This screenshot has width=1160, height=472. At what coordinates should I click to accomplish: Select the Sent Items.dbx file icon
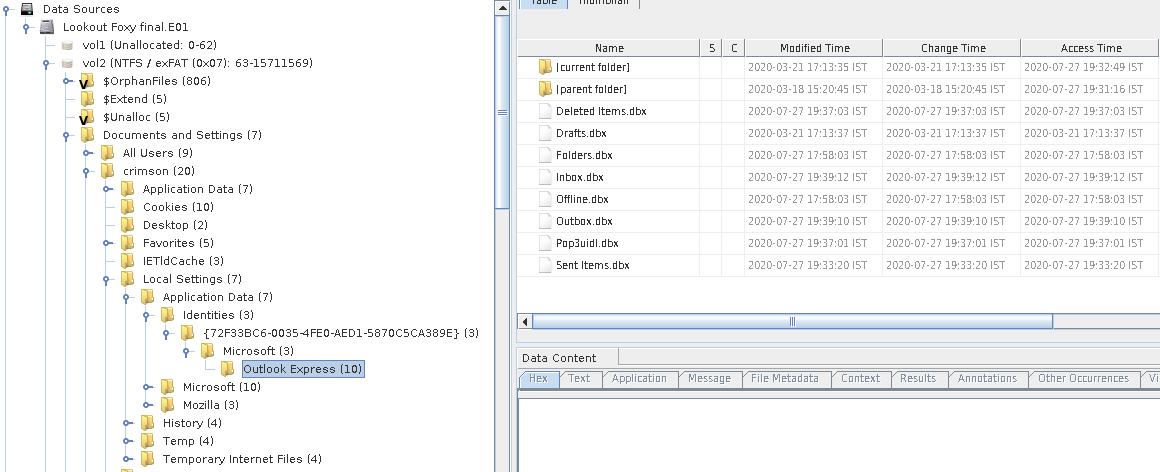coord(545,265)
